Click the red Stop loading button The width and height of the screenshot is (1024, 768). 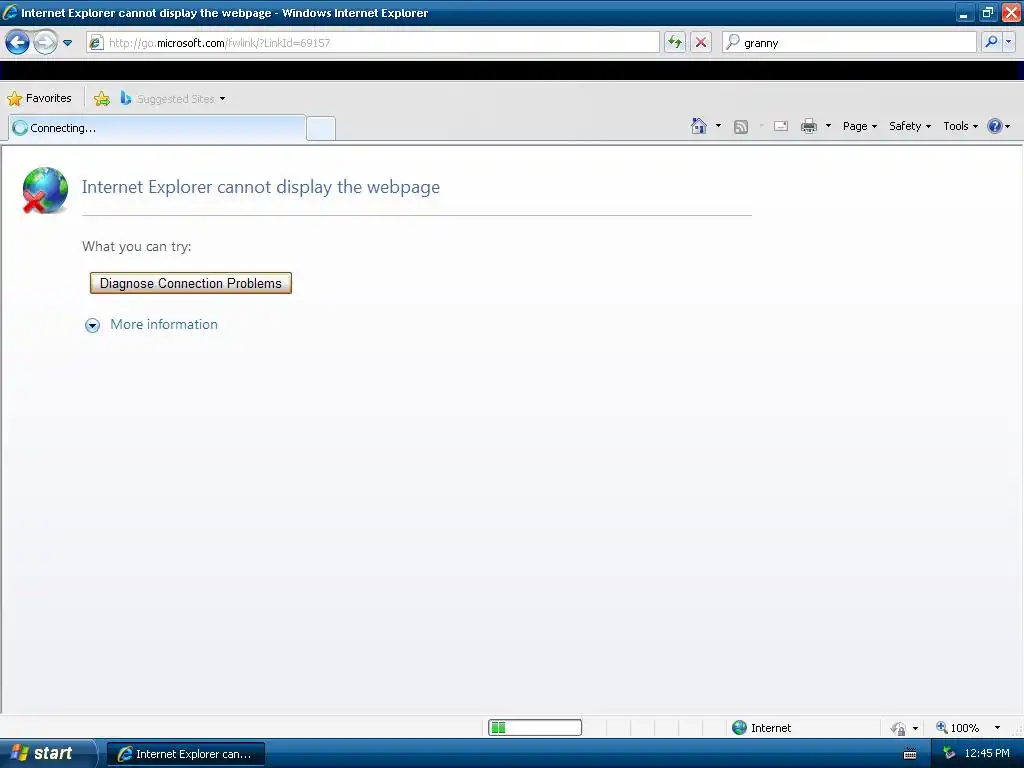click(x=701, y=42)
